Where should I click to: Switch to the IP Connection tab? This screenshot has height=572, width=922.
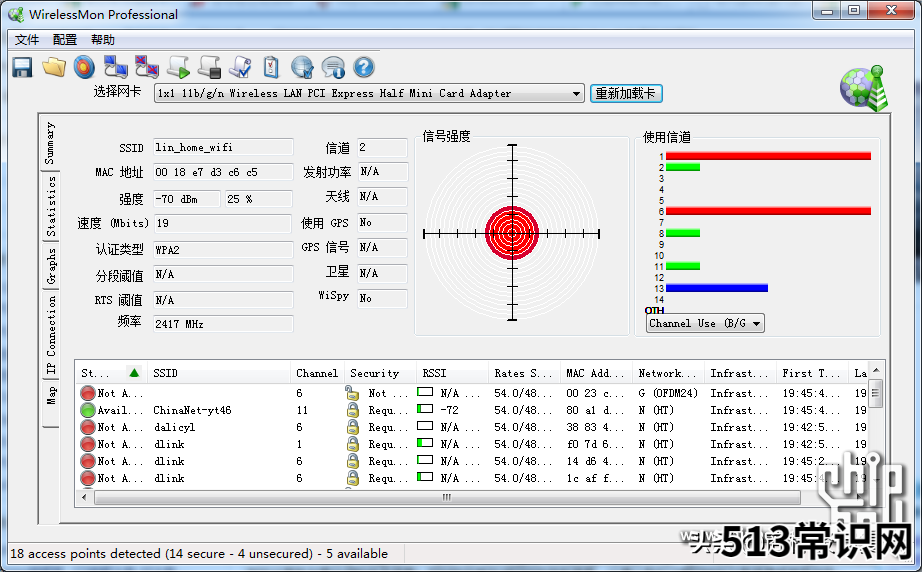pos(51,334)
